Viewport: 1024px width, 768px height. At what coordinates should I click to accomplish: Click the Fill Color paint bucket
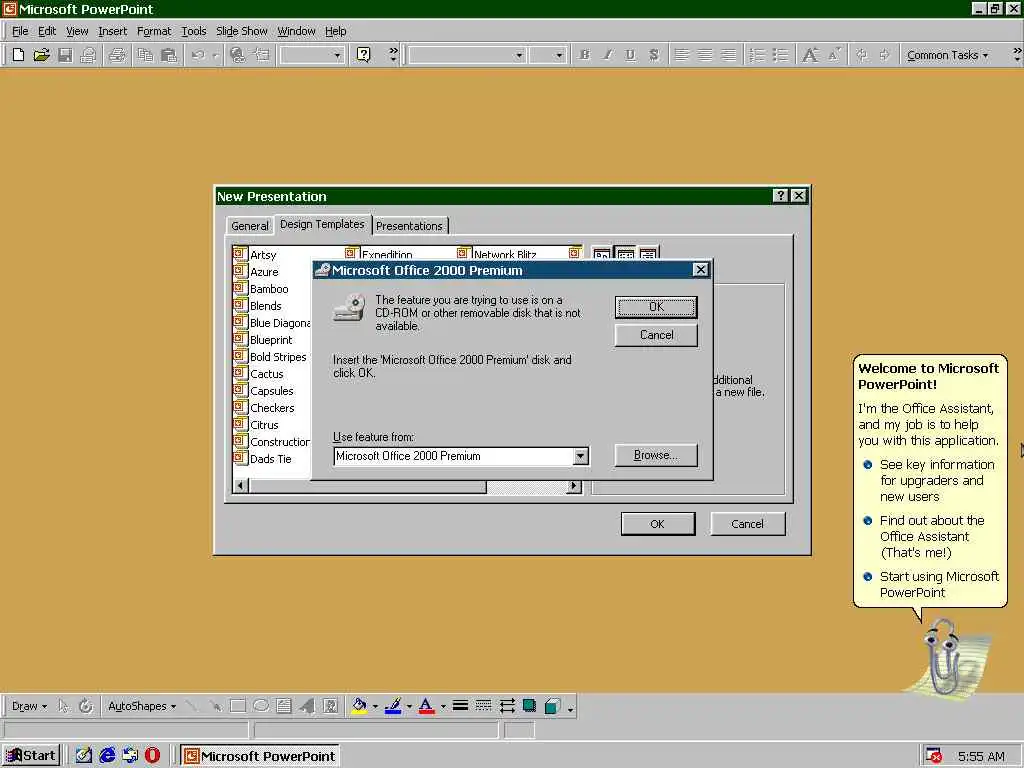click(359, 706)
